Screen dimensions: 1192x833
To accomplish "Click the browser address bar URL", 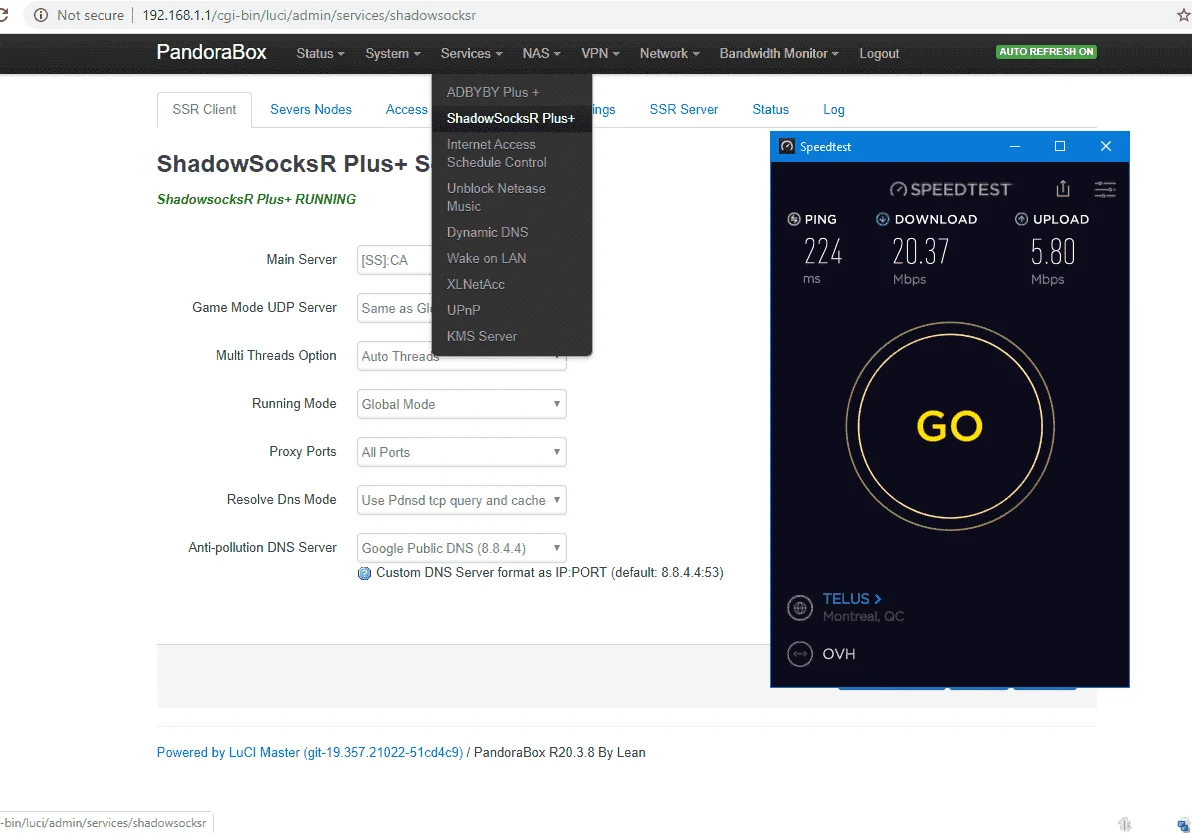I will 309,15.
